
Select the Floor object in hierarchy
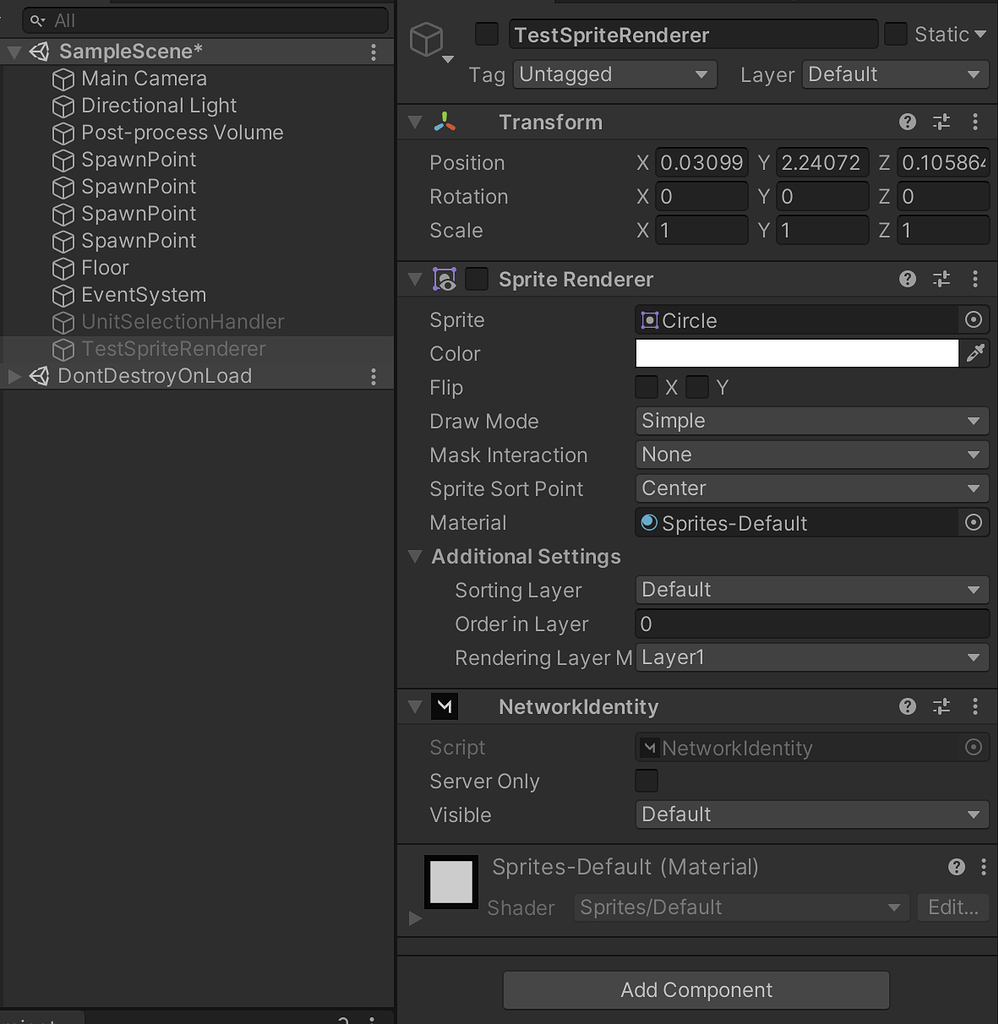[105, 267]
